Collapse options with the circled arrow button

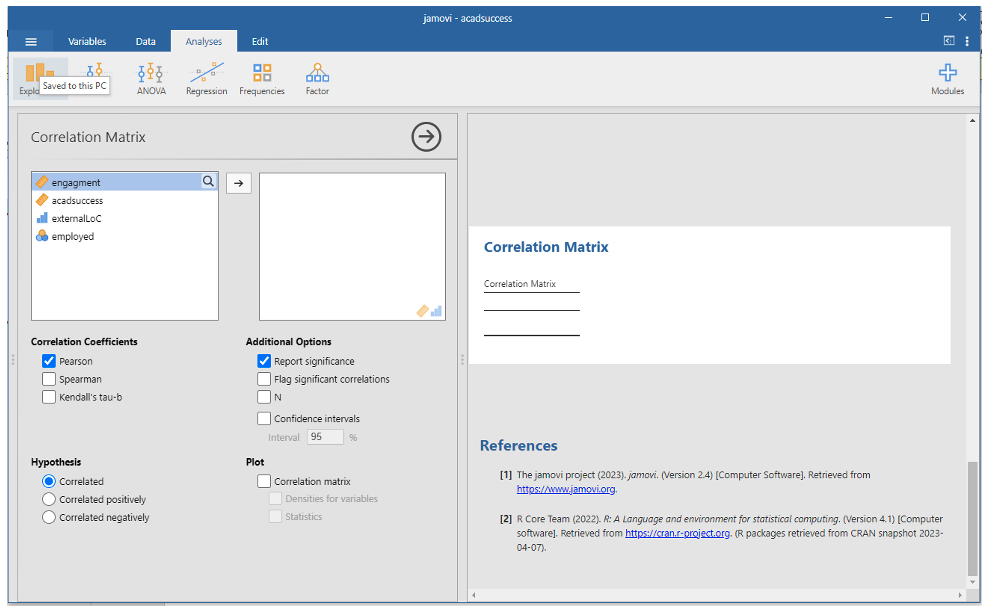pos(426,137)
